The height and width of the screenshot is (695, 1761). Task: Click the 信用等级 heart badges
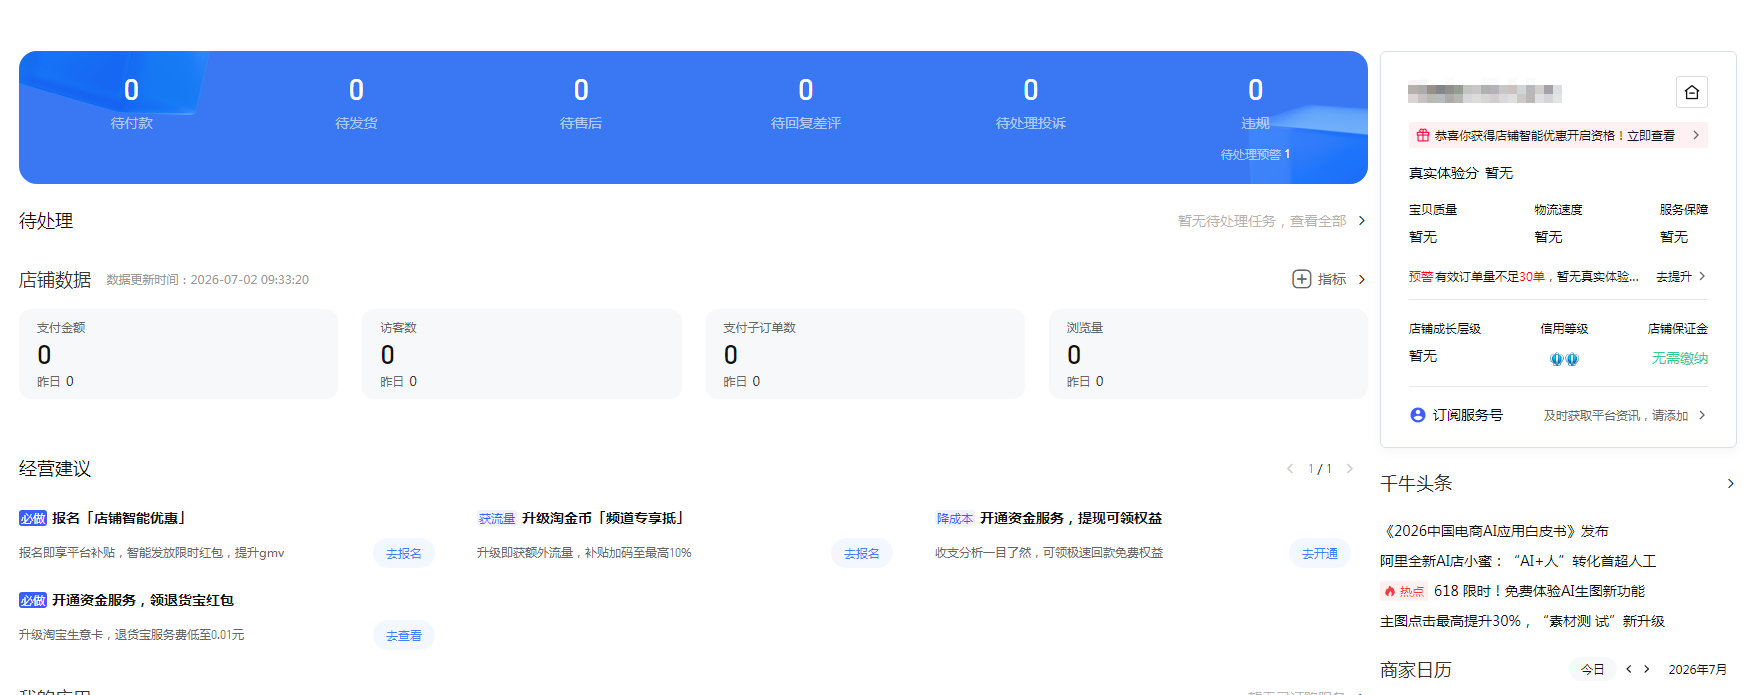tap(1564, 359)
